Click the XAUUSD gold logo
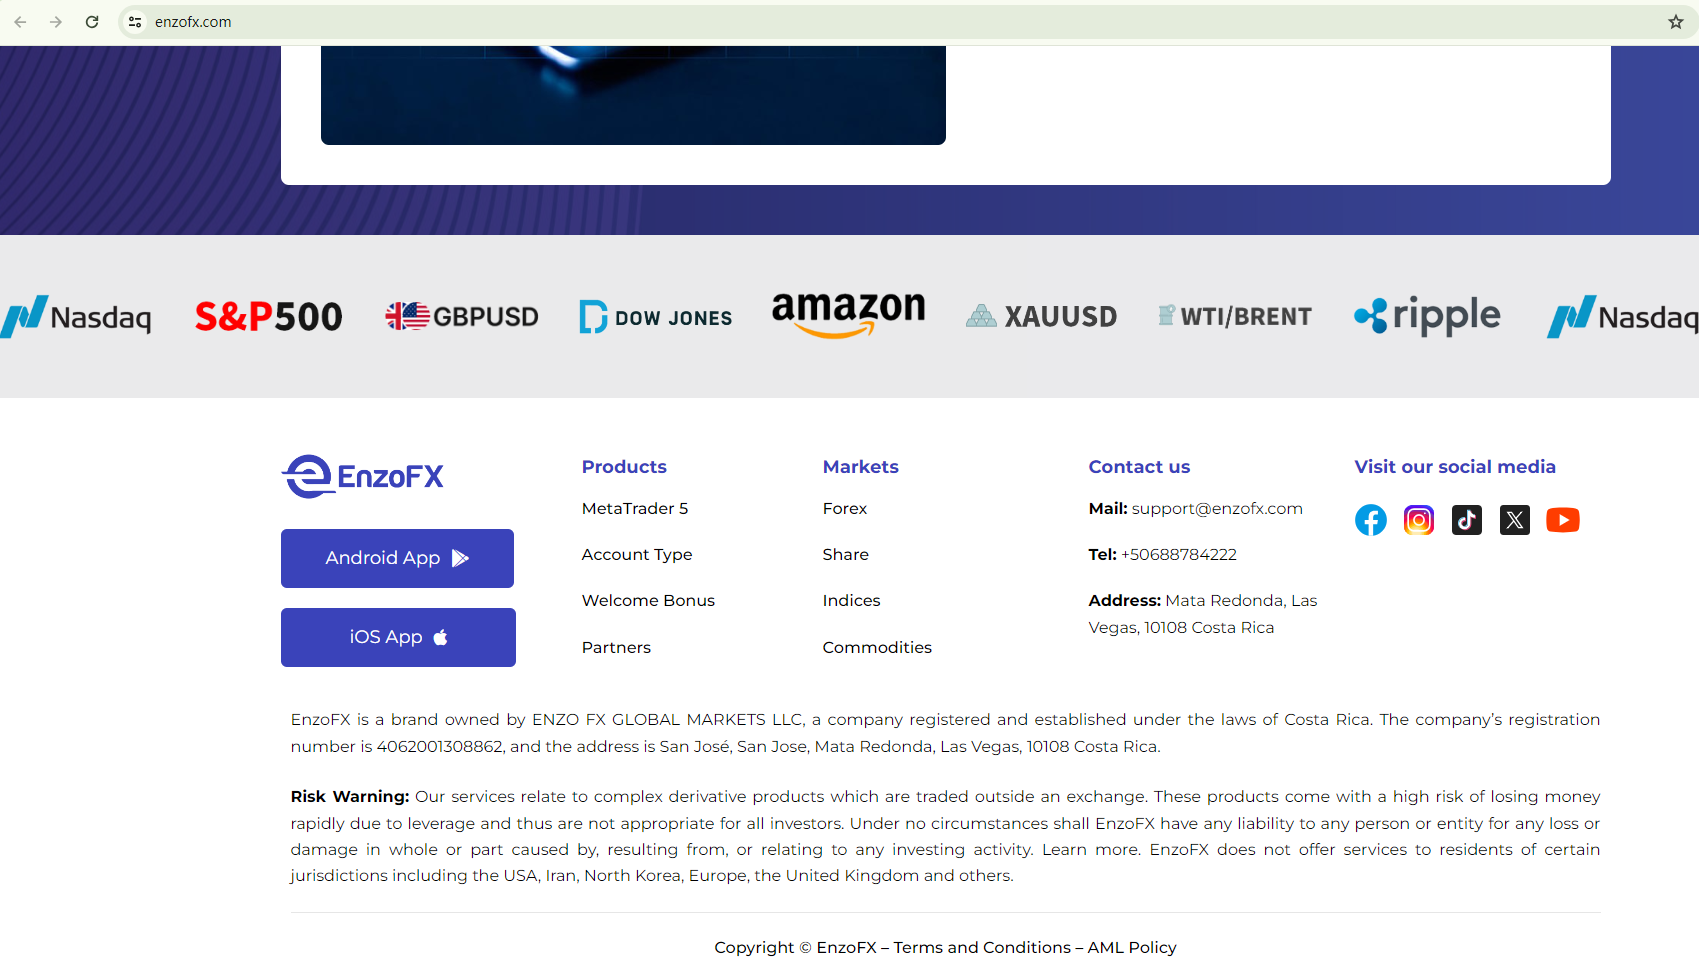 [1042, 317]
